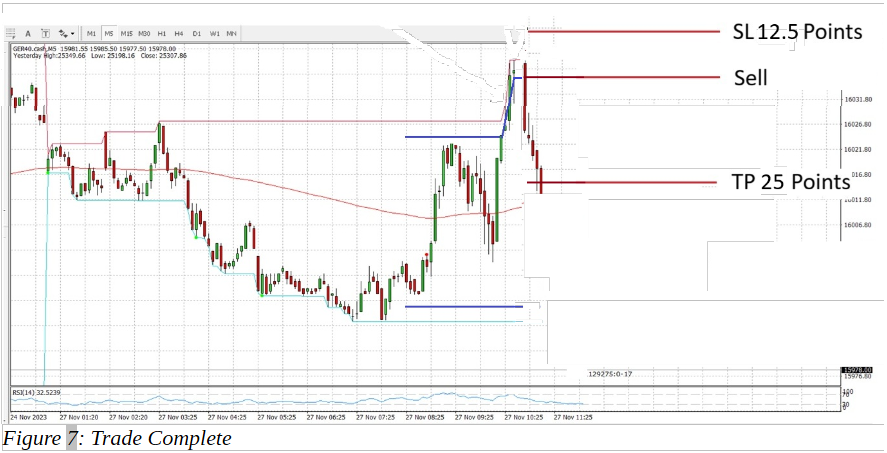
Task: Switch chart to H1 timeframe
Action: pyautogui.click(x=162, y=34)
